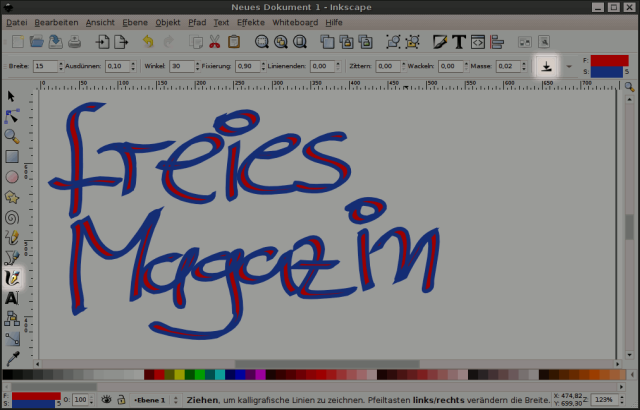Select the Node edit tool
Screen dimensions: 640x410
[x=12, y=116]
